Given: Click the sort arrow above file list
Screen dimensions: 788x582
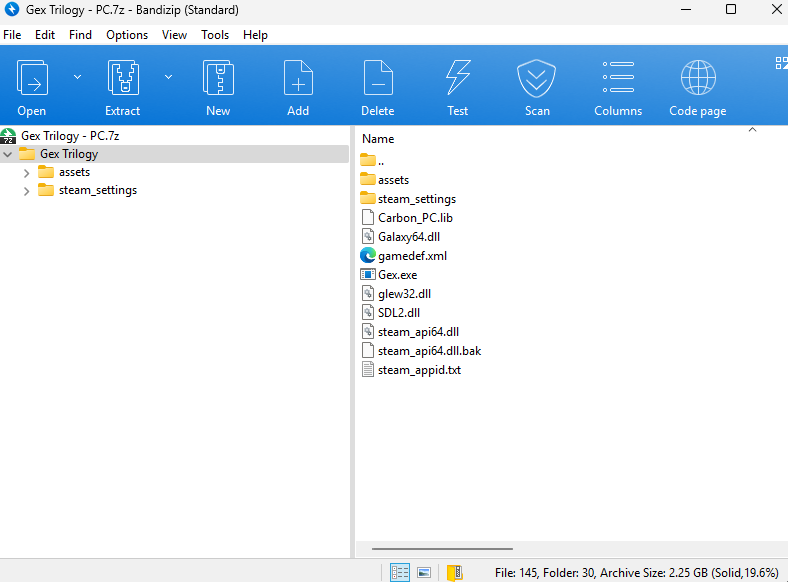Looking at the screenshot, I should click(752, 130).
